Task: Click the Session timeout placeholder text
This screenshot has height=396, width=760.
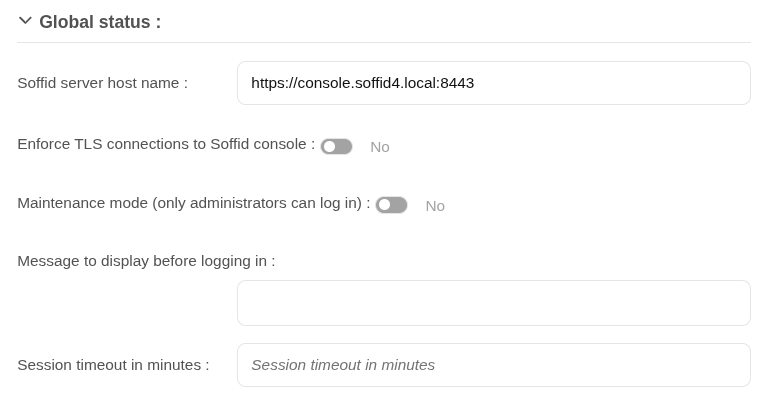Action: [343, 364]
